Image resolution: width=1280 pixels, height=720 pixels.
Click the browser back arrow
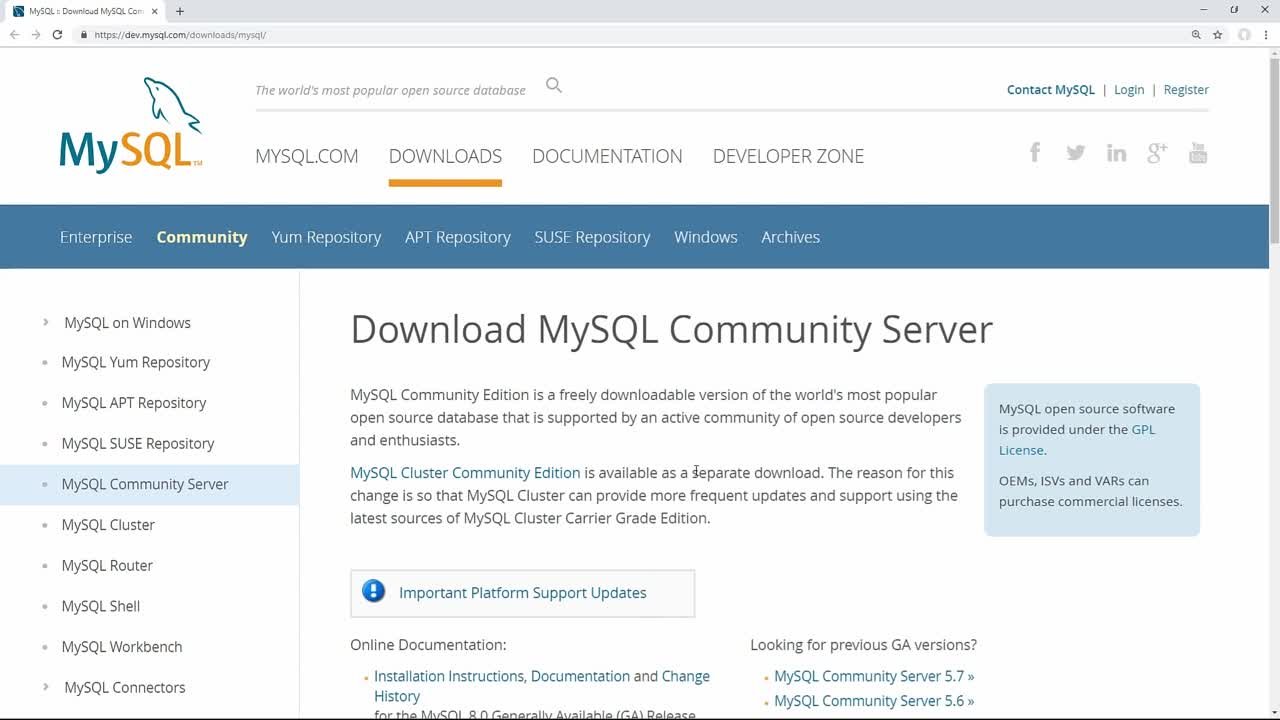(14, 34)
